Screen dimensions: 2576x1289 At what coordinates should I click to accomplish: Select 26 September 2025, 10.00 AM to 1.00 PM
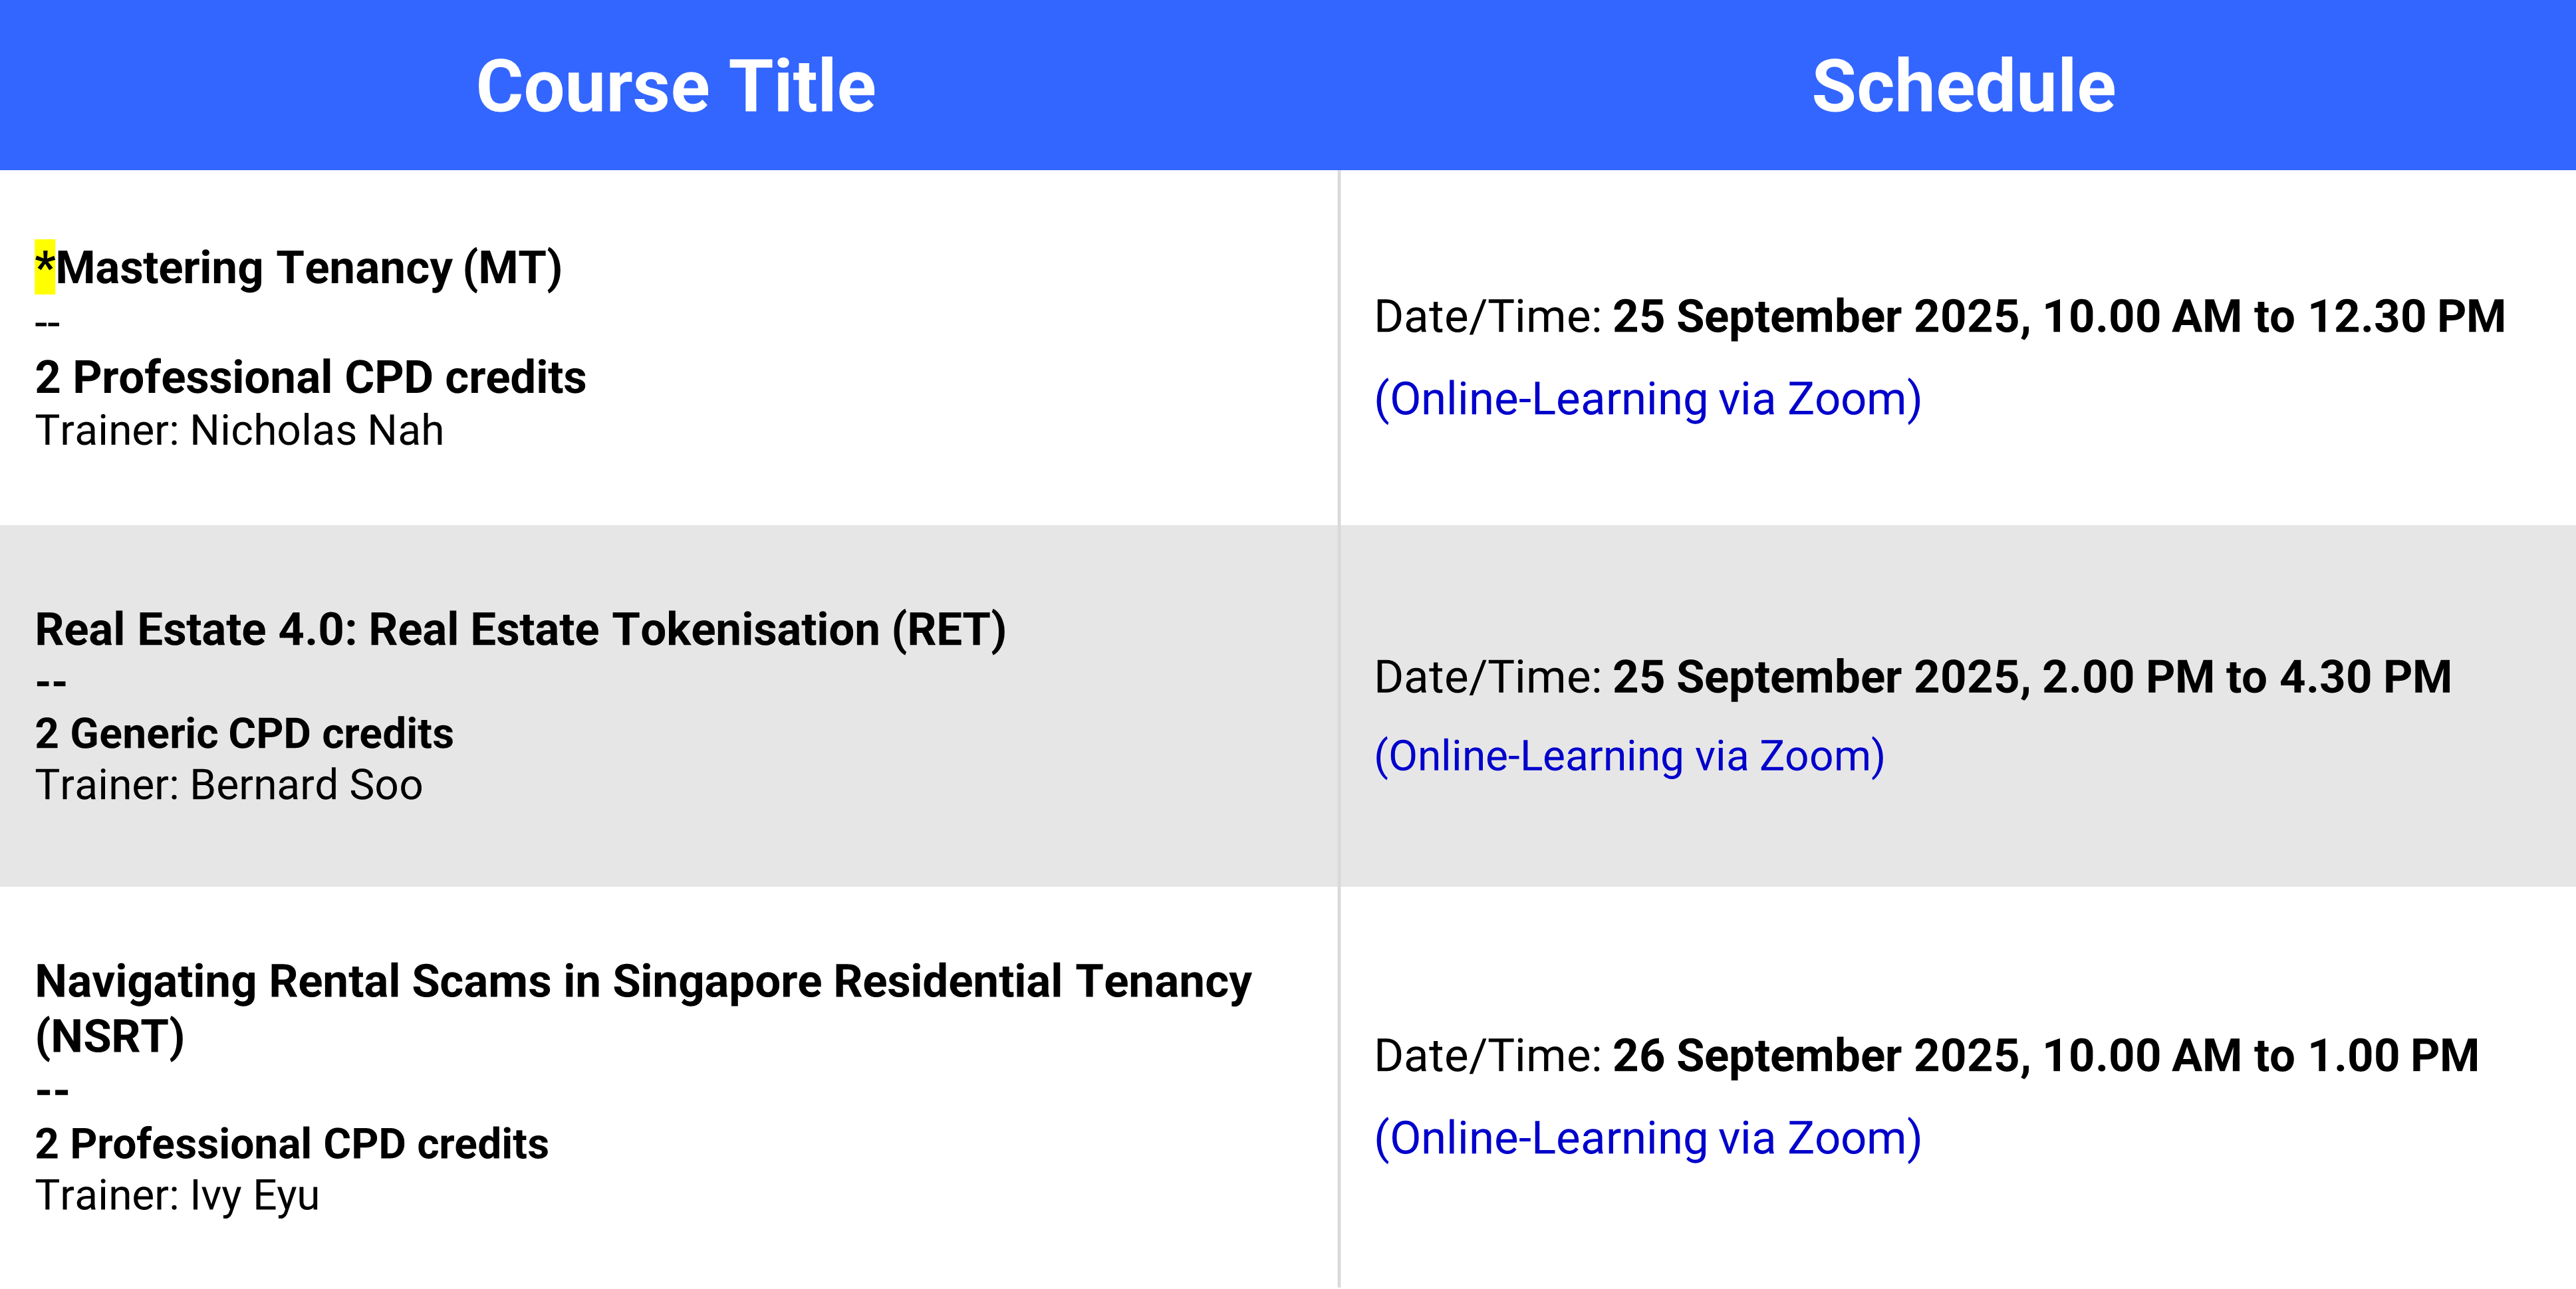pos(2046,1056)
